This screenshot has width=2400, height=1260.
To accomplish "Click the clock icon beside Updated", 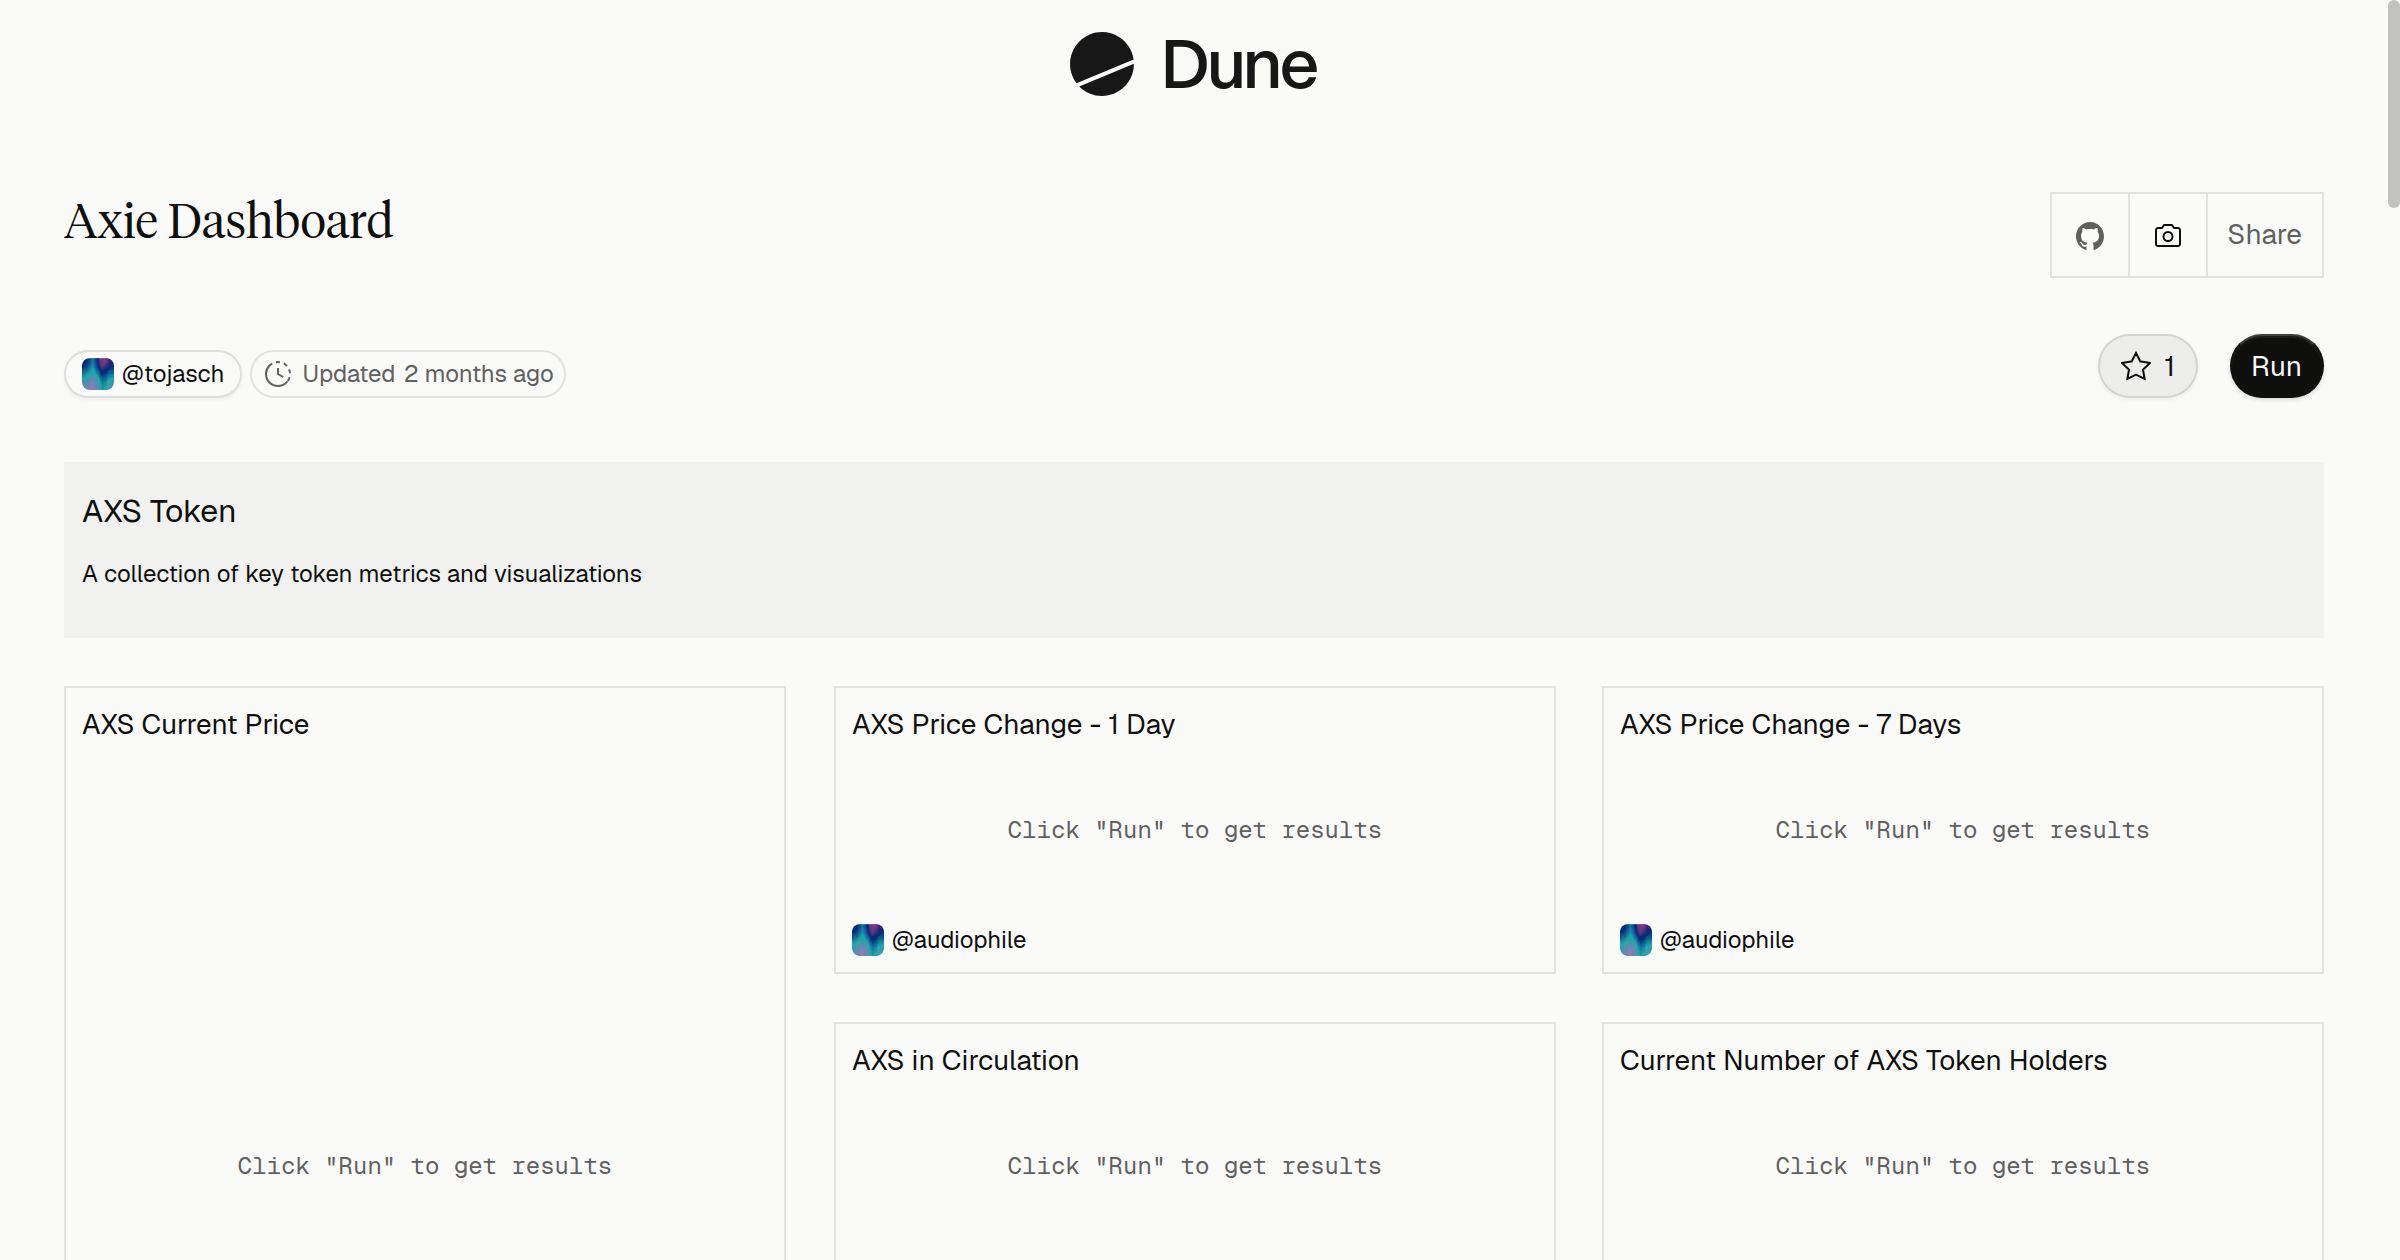I will tap(278, 374).
